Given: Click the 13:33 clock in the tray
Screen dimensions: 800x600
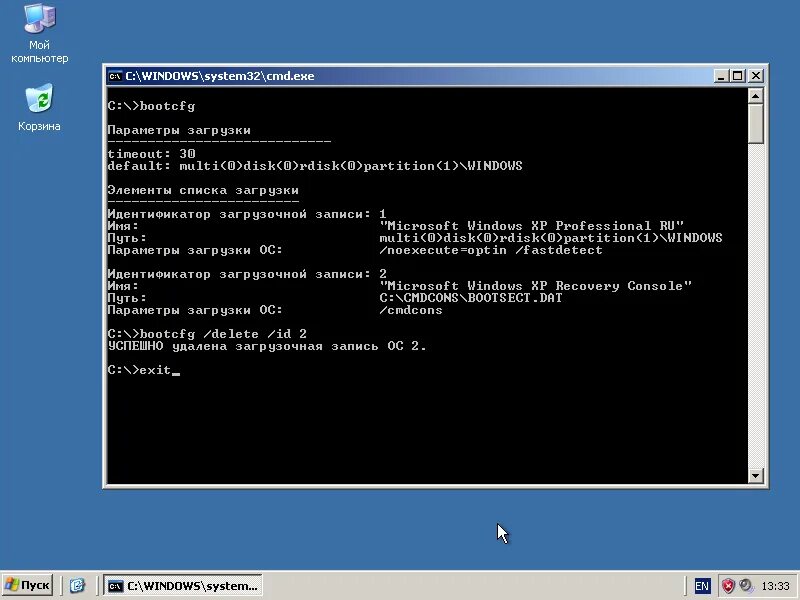Looking at the screenshot, I should [x=775, y=586].
